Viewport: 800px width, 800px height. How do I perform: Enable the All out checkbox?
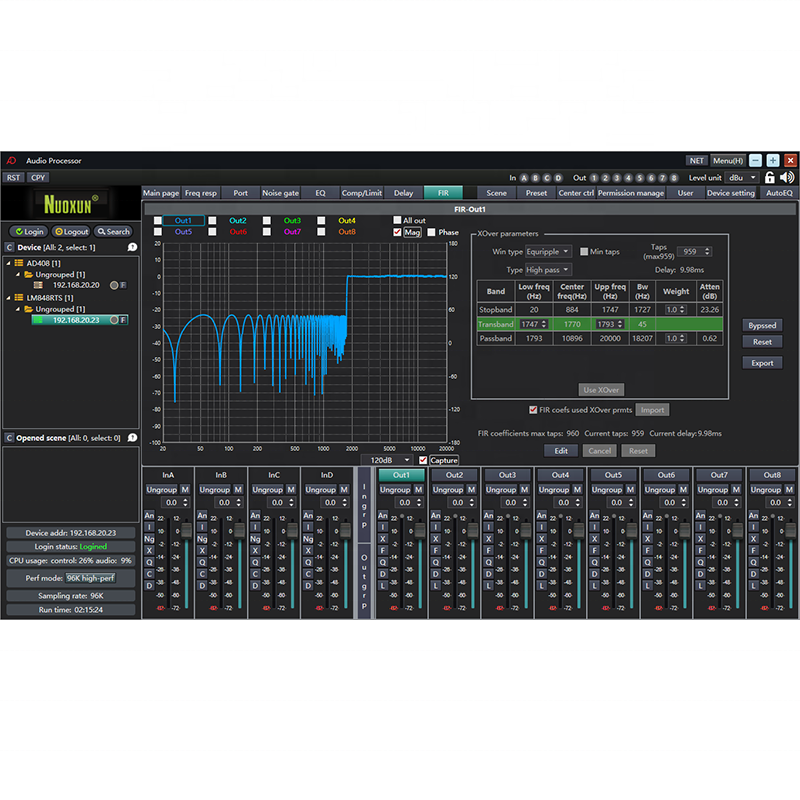tap(397, 220)
